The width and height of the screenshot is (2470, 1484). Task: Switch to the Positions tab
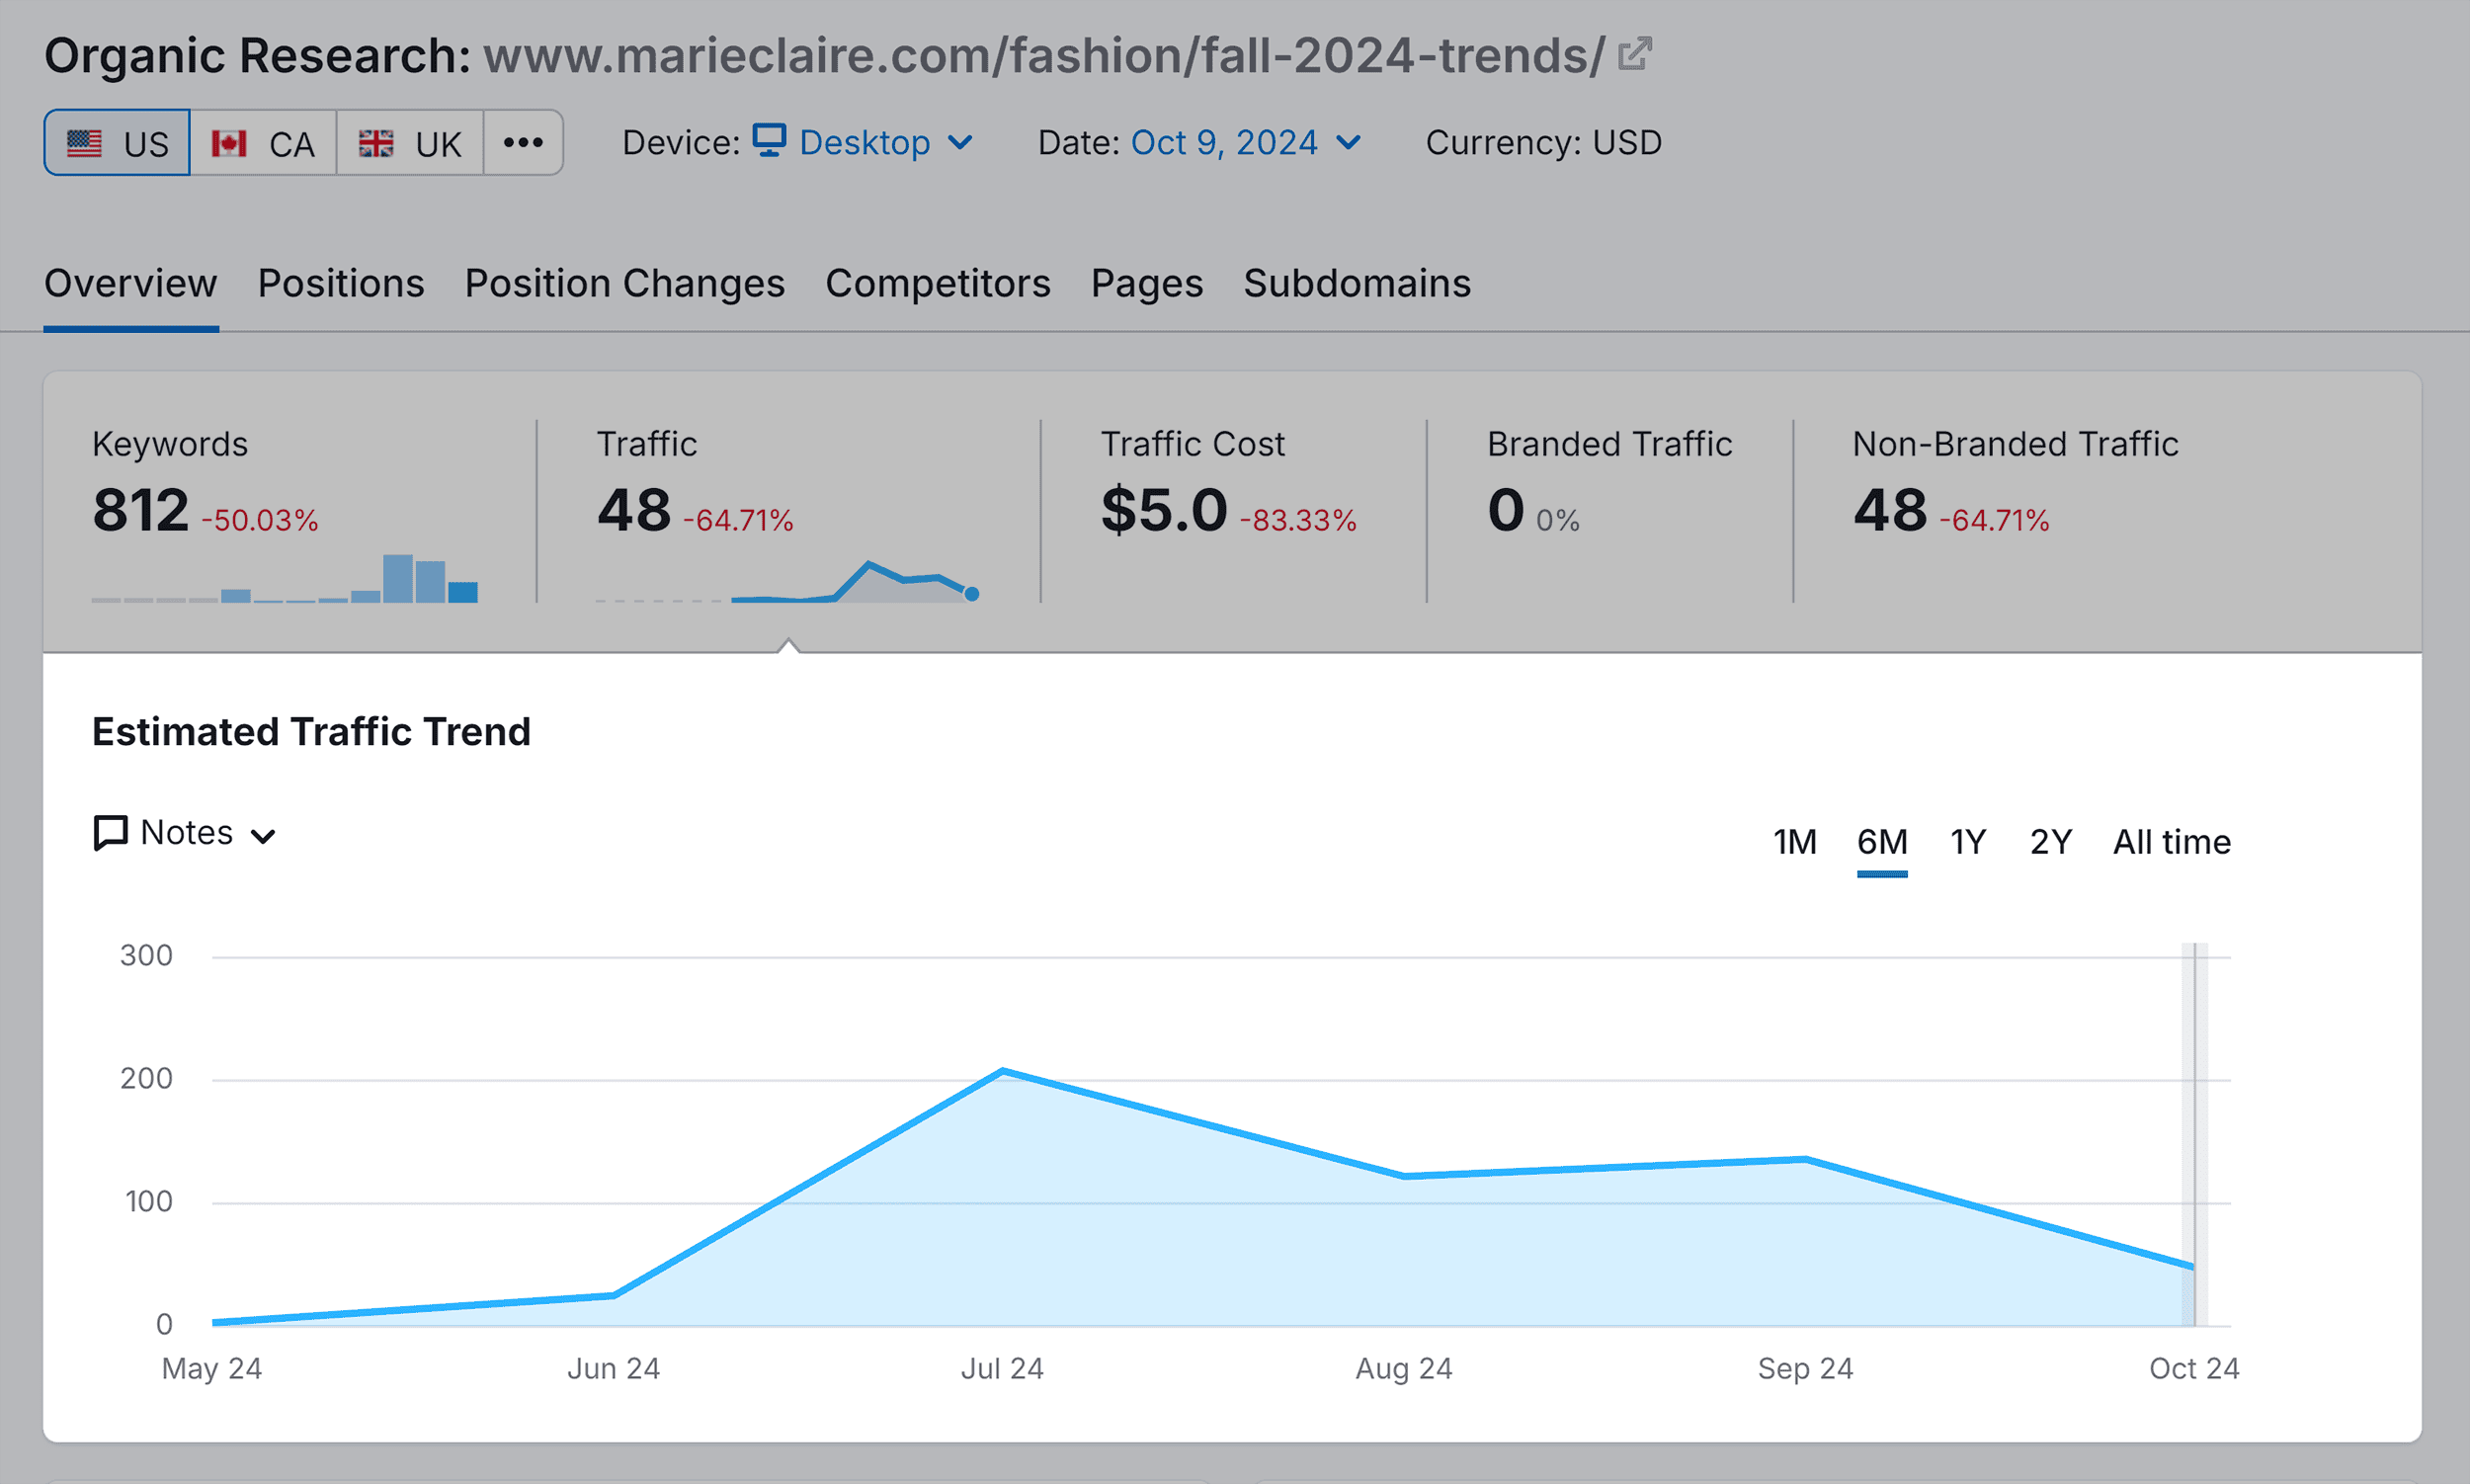(x=341, y=284)
